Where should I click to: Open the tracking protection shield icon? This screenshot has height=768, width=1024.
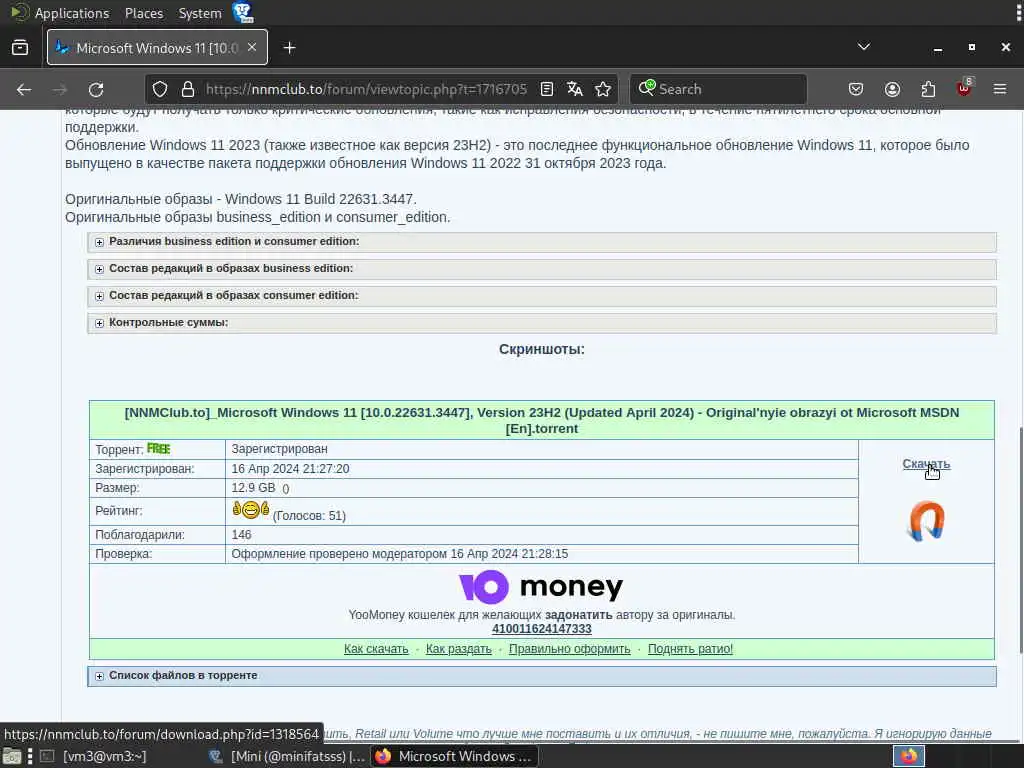click(x=160, y=89)
